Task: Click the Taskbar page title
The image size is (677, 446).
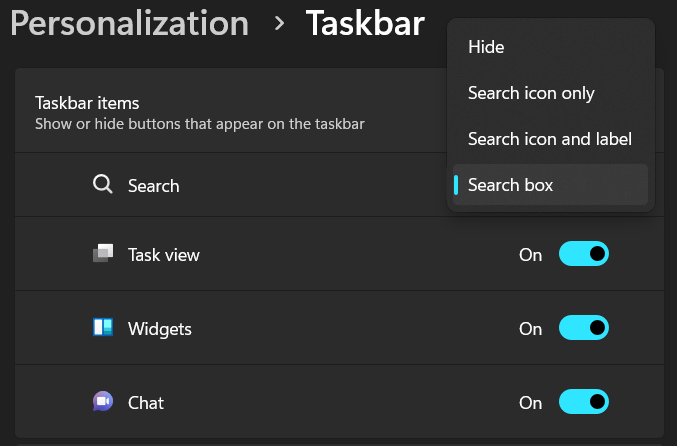Action: click(365, 23)
